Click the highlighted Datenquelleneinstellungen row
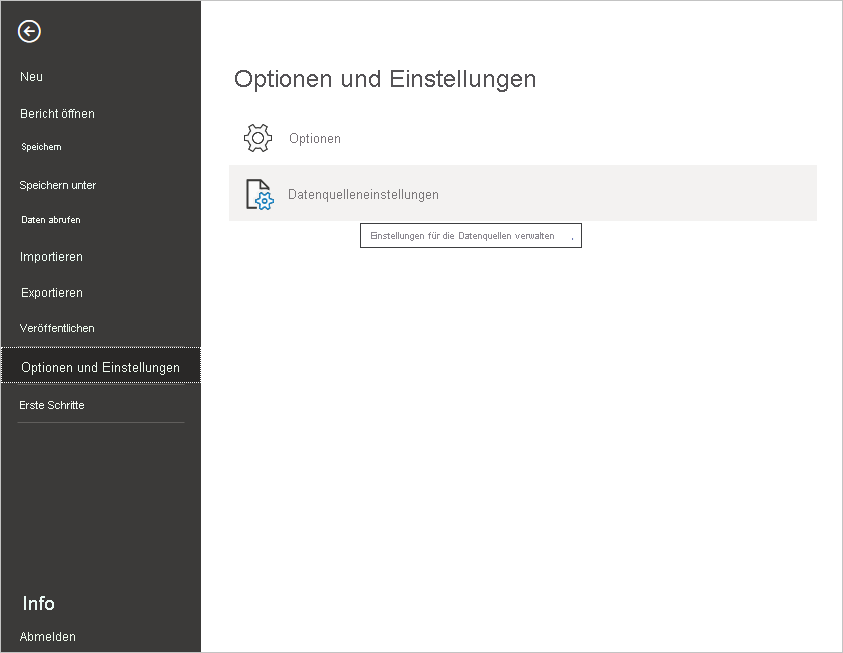Screen dimensions: 843x653 [520, 195]
